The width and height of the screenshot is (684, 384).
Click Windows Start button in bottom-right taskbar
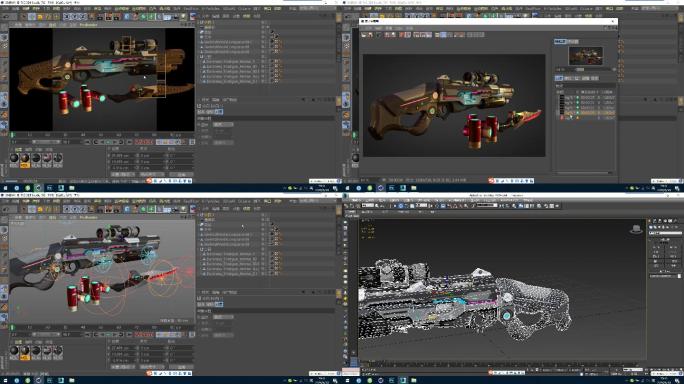pyautogui.click(x=347, y=381)
